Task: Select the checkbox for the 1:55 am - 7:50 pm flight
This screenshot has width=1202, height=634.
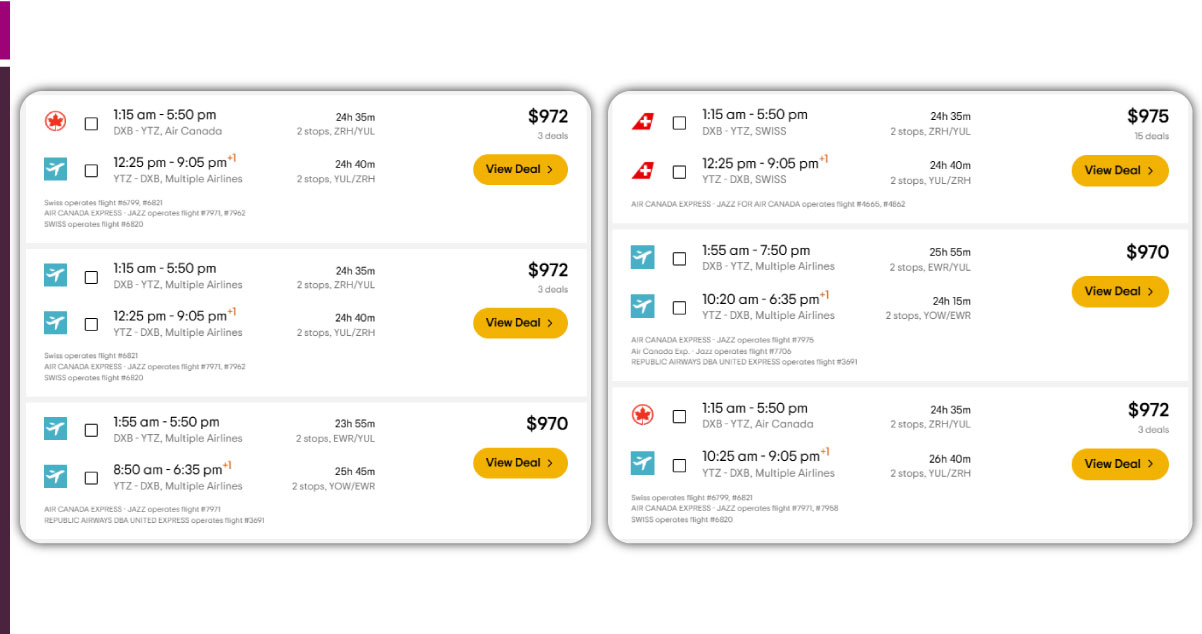Action: point(678,257)
